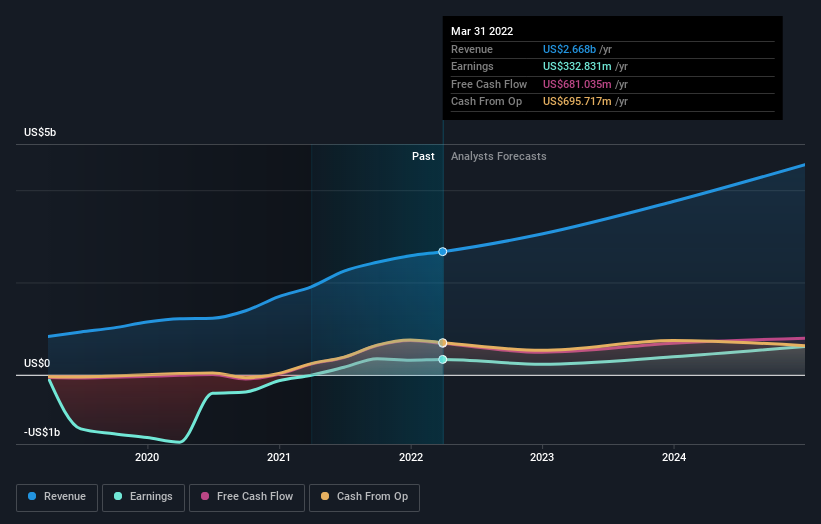
Task: Click the Past section label
Action: tap(423, 157)
